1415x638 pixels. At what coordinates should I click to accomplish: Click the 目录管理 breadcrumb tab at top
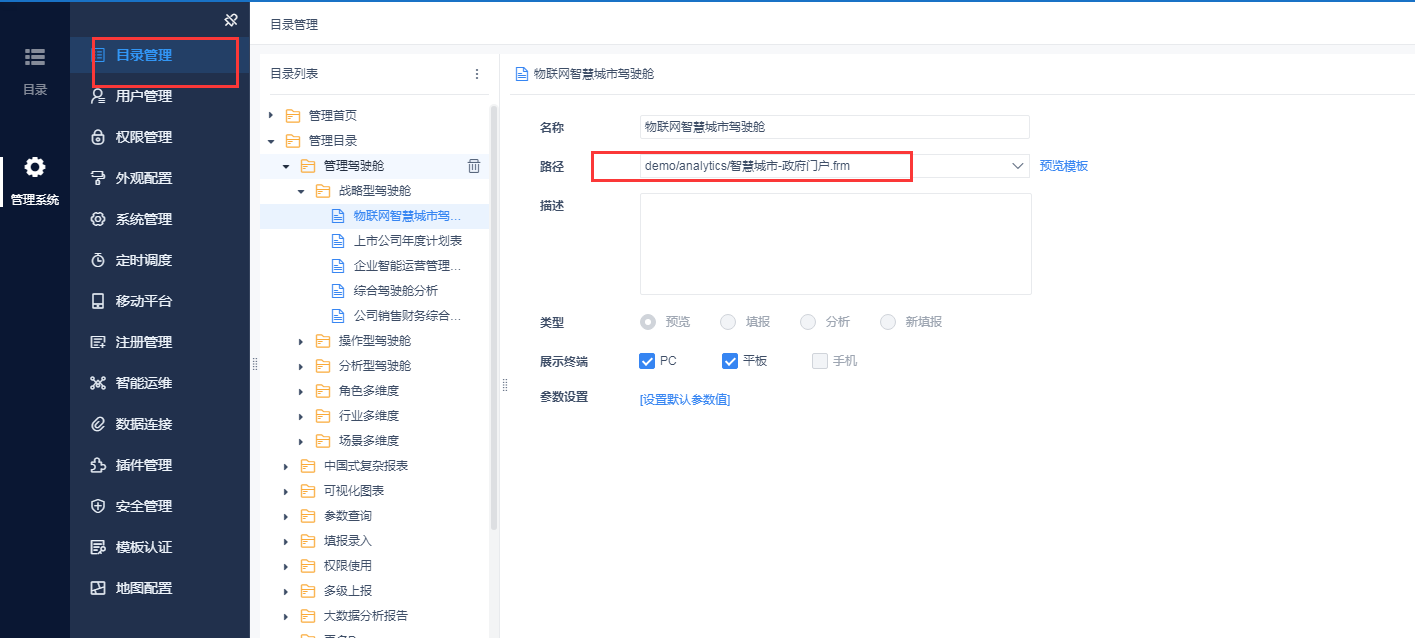294,24
